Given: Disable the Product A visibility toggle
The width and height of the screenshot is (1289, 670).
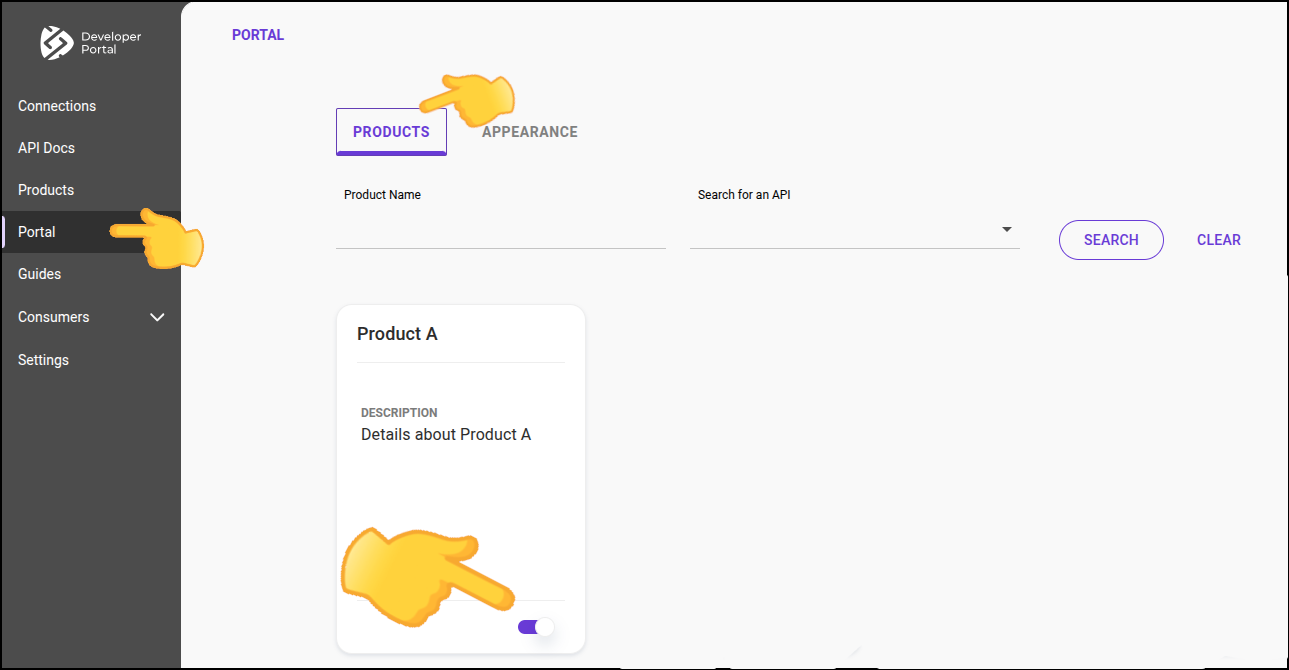Looking at the screenshot, I should click(x=534, y=626).
